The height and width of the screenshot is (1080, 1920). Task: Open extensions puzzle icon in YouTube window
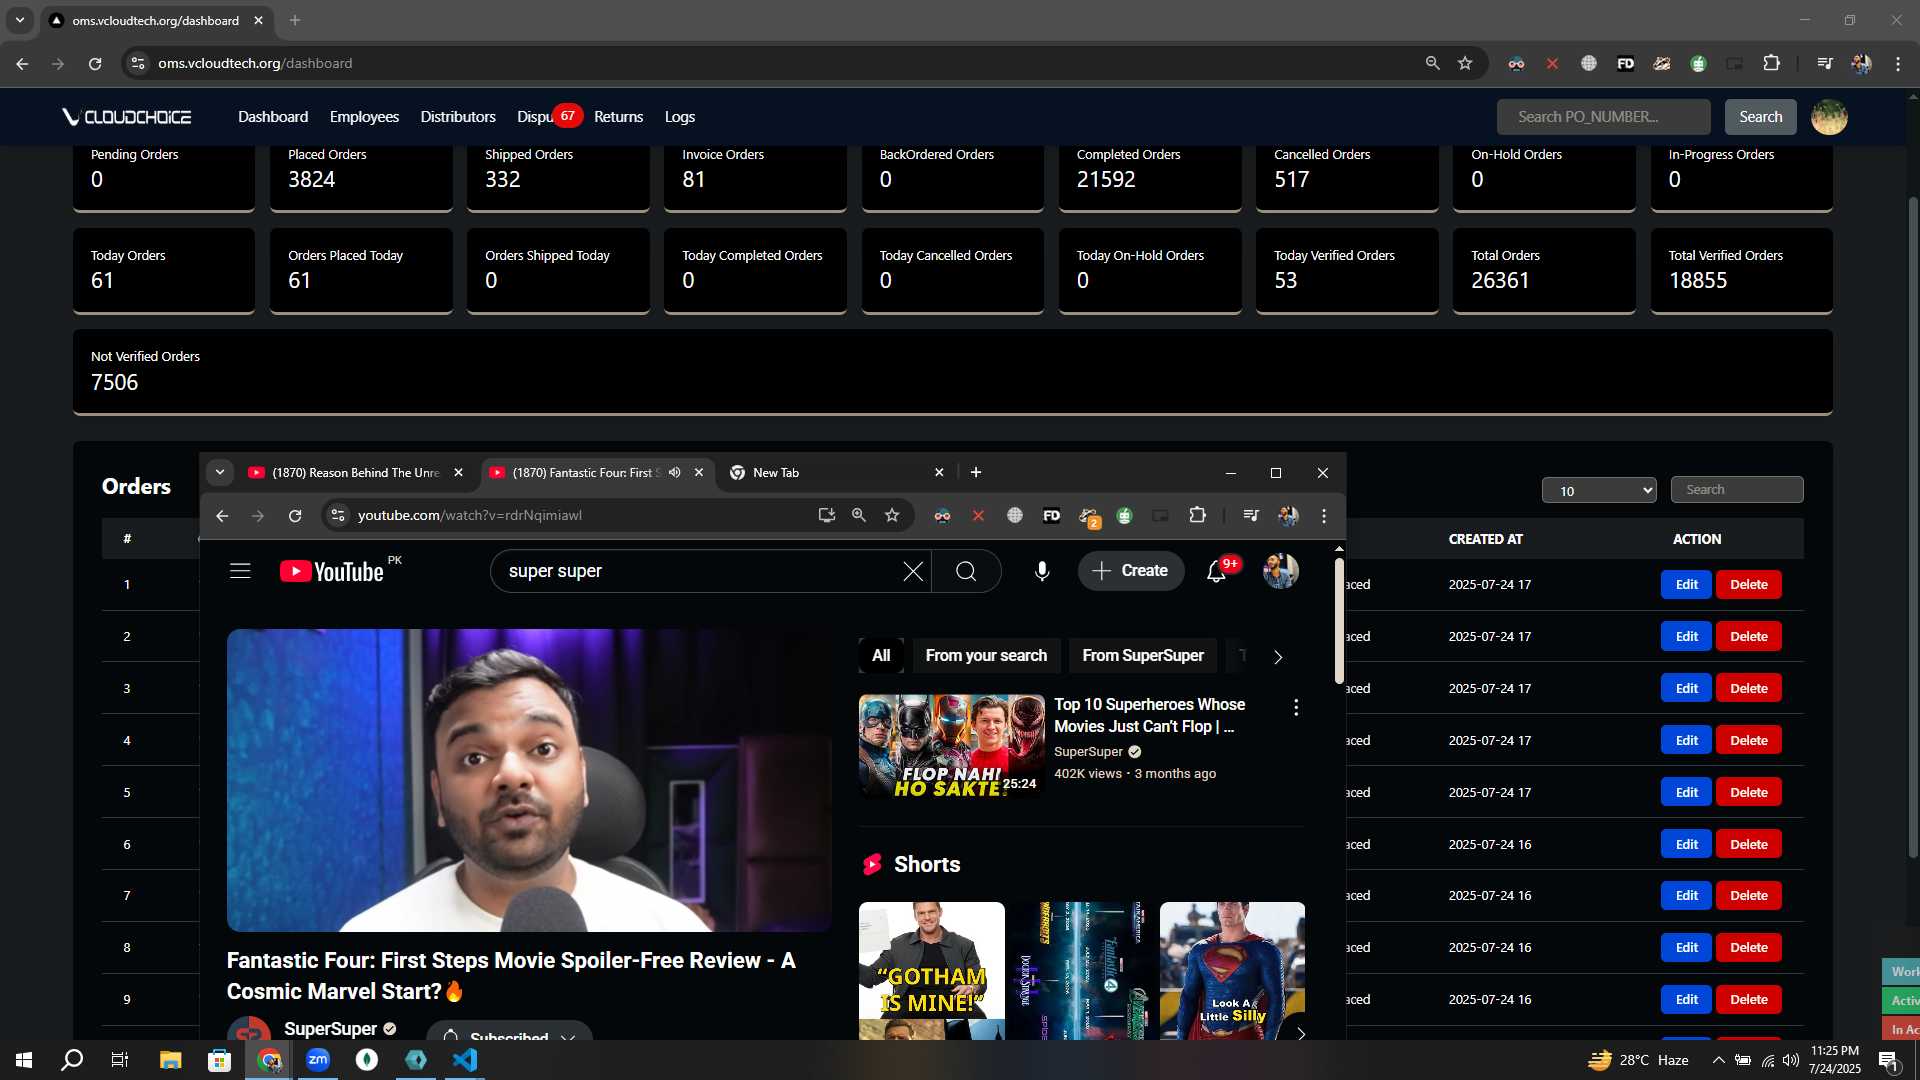pyautogui.click(x=1197, y=515)
